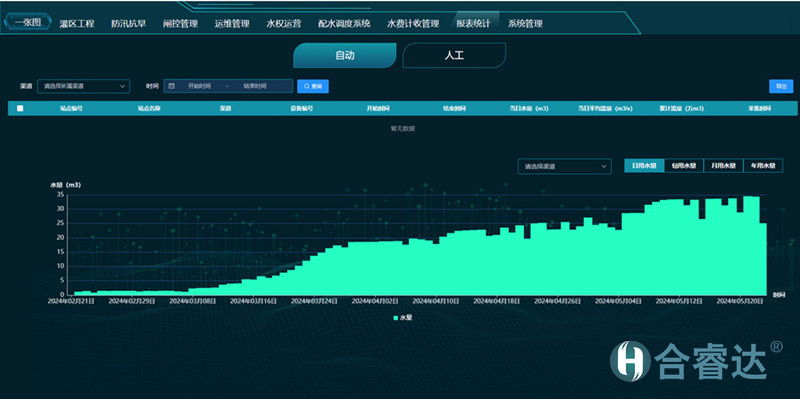Image resolution: width=800 pixels, height=399 pixels.
Task: Click the 2024年05月20日 axis label
Action: click(x=740, y=302)
